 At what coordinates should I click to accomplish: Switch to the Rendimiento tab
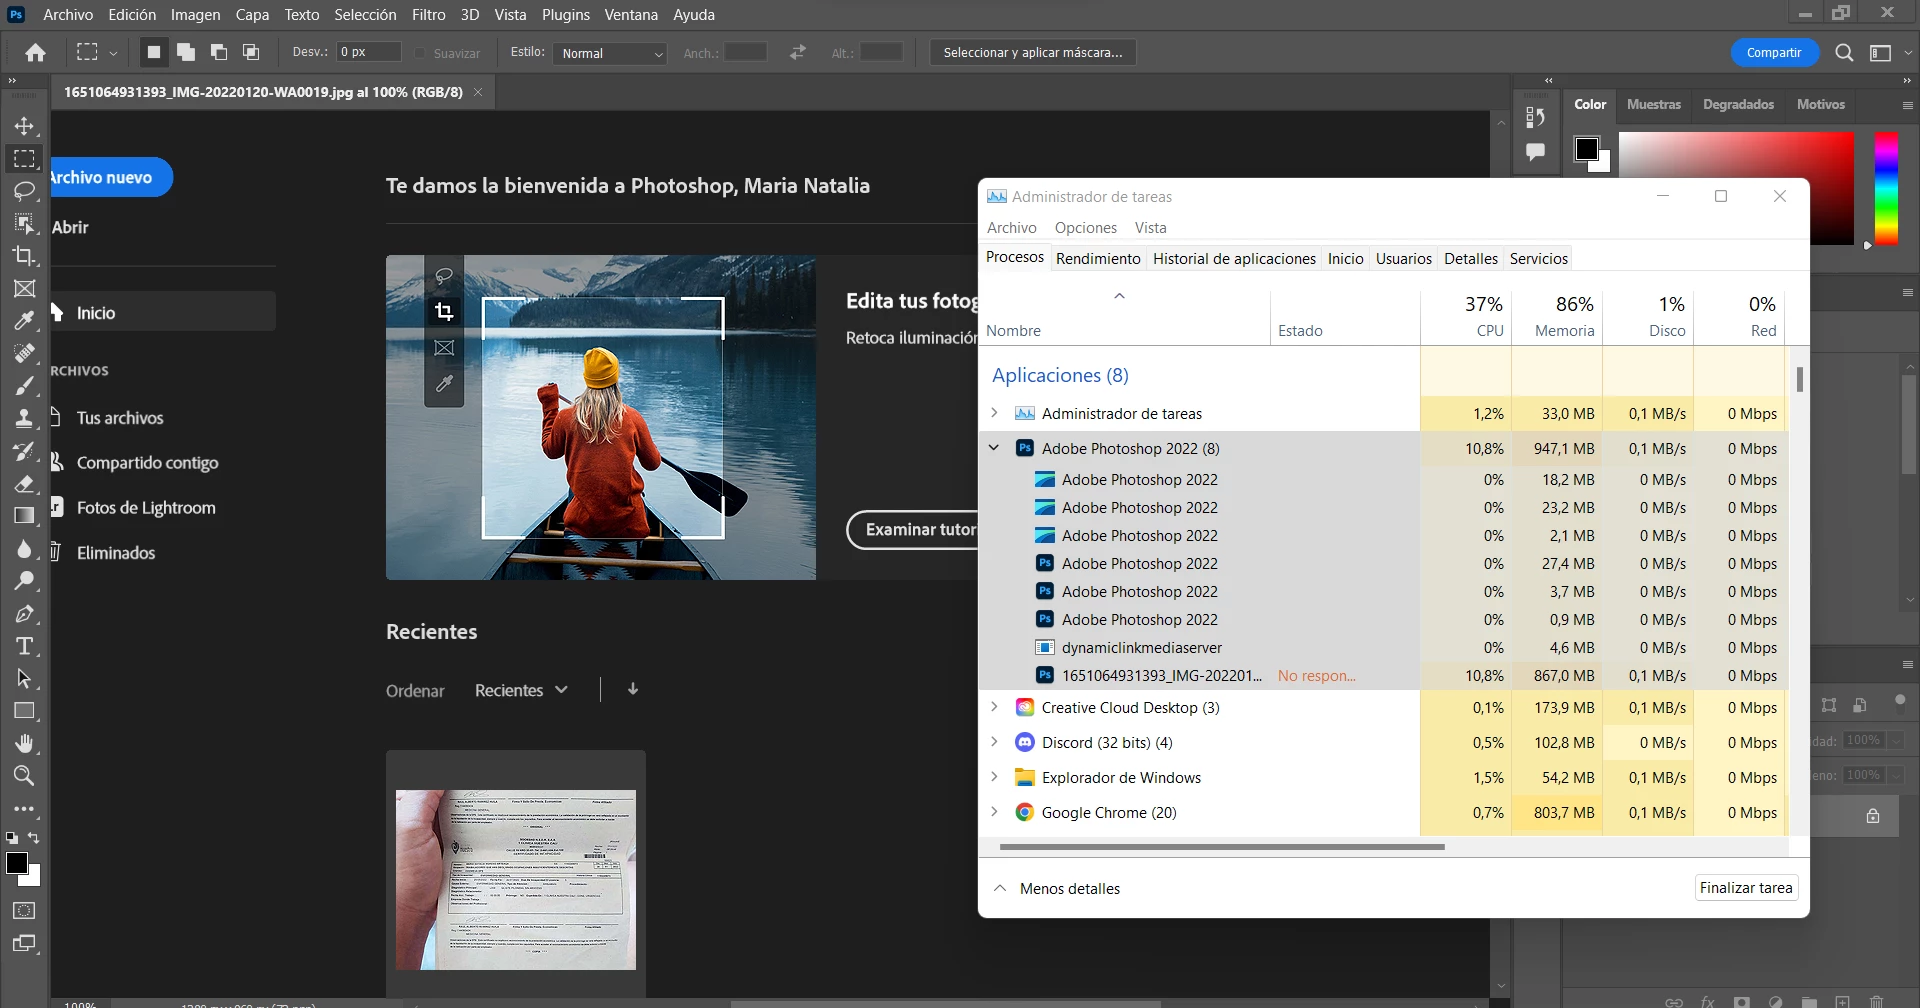(x=1097, y=258)
